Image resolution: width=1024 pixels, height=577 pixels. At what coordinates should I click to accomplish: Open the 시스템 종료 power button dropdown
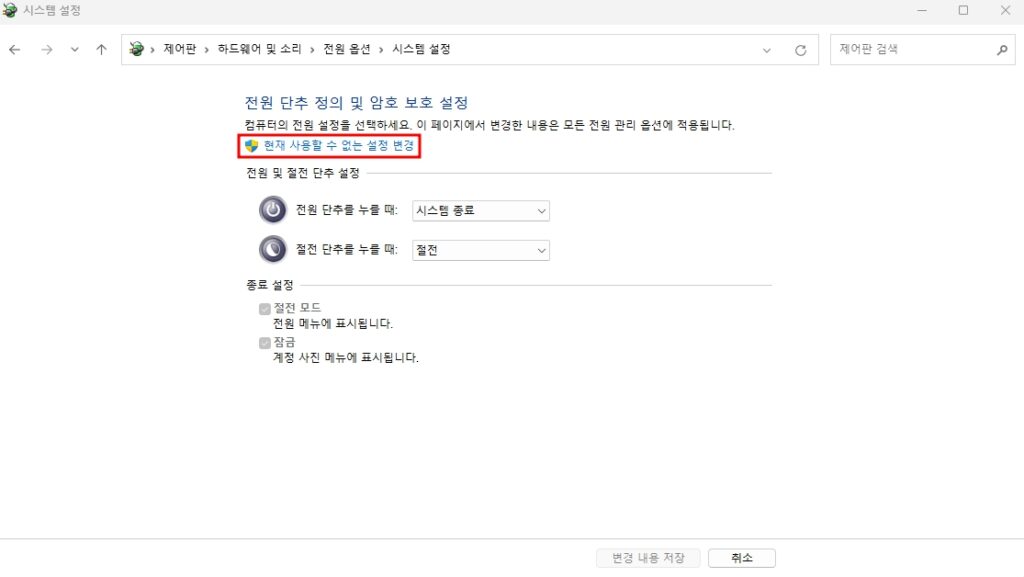click(x=481, y=211)
